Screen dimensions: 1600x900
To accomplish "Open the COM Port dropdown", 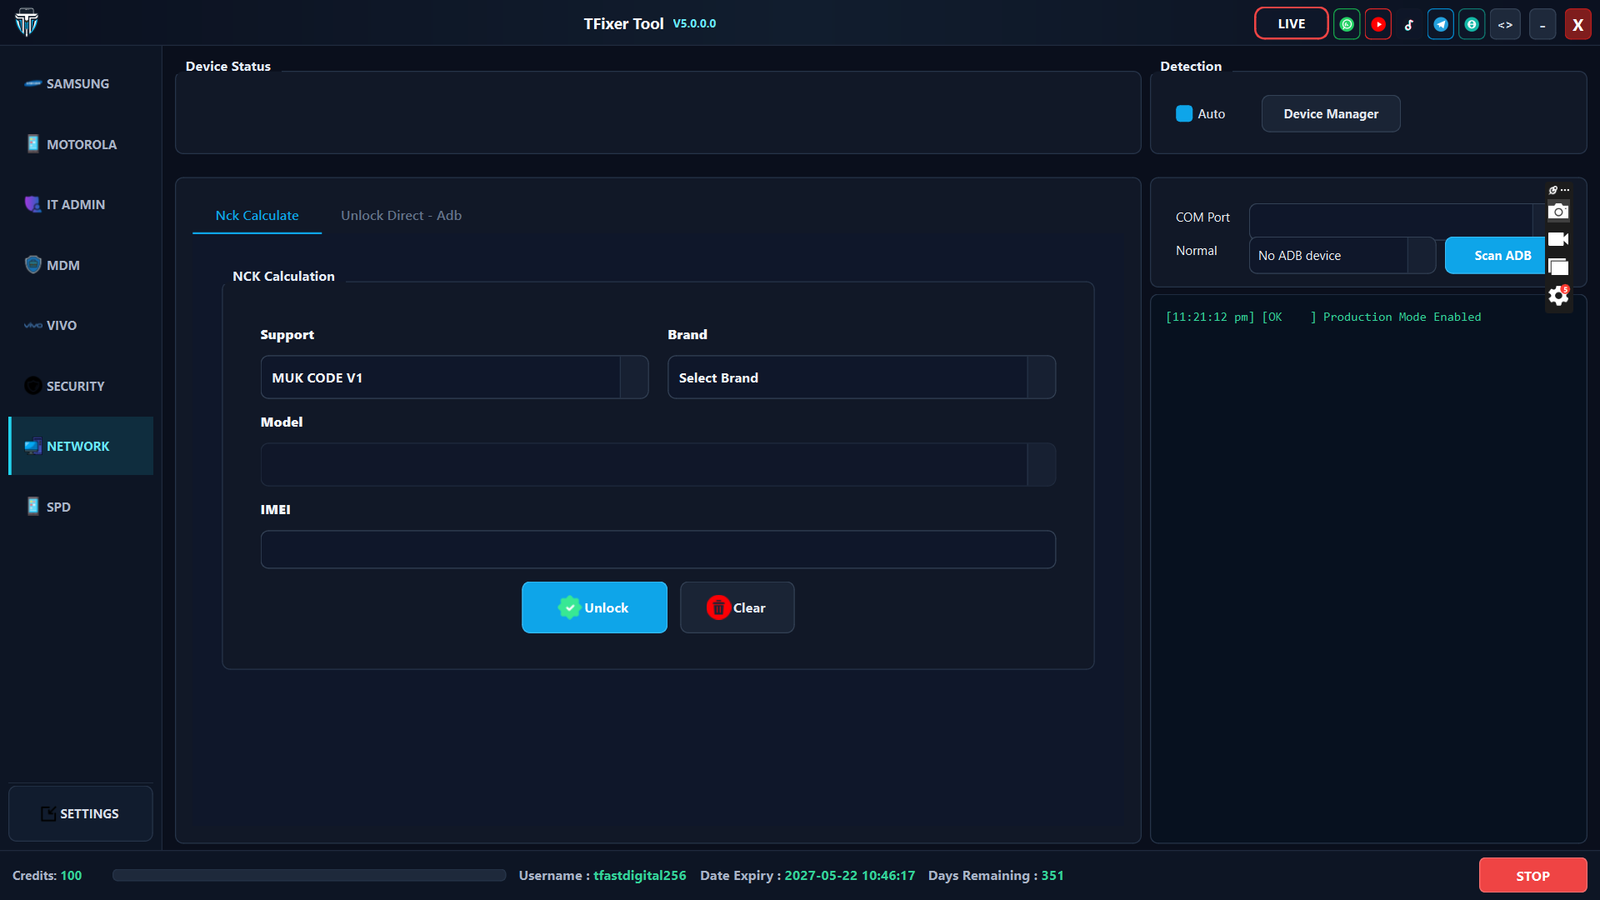I will pyautogui.click(x=1397, y=219).
